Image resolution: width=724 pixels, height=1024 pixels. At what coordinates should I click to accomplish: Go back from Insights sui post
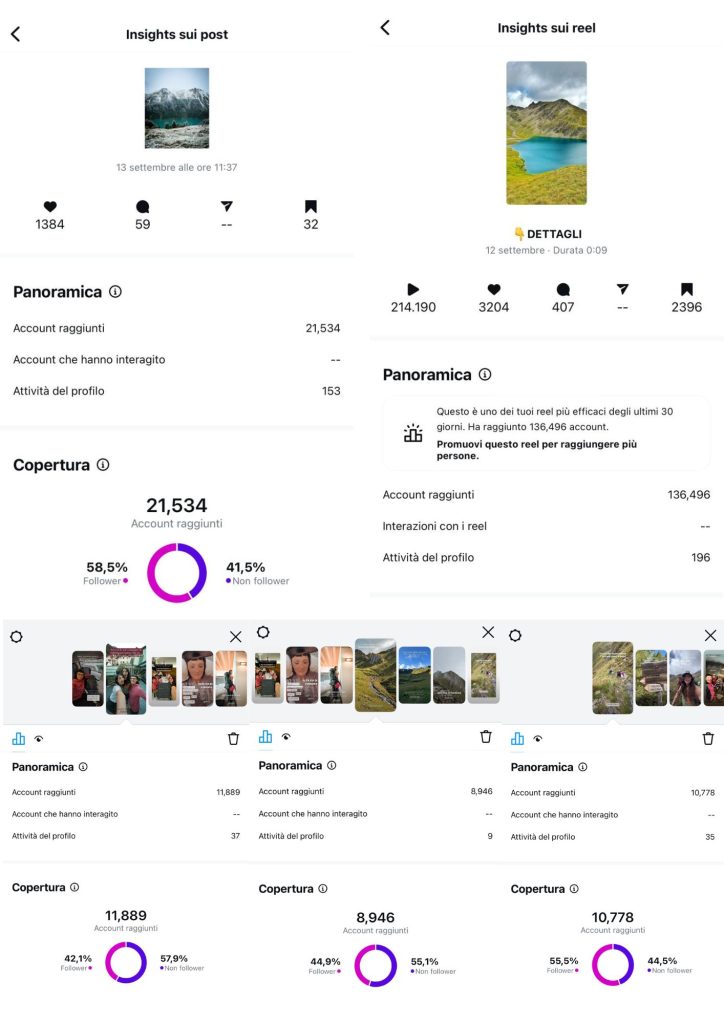point(15,34)
